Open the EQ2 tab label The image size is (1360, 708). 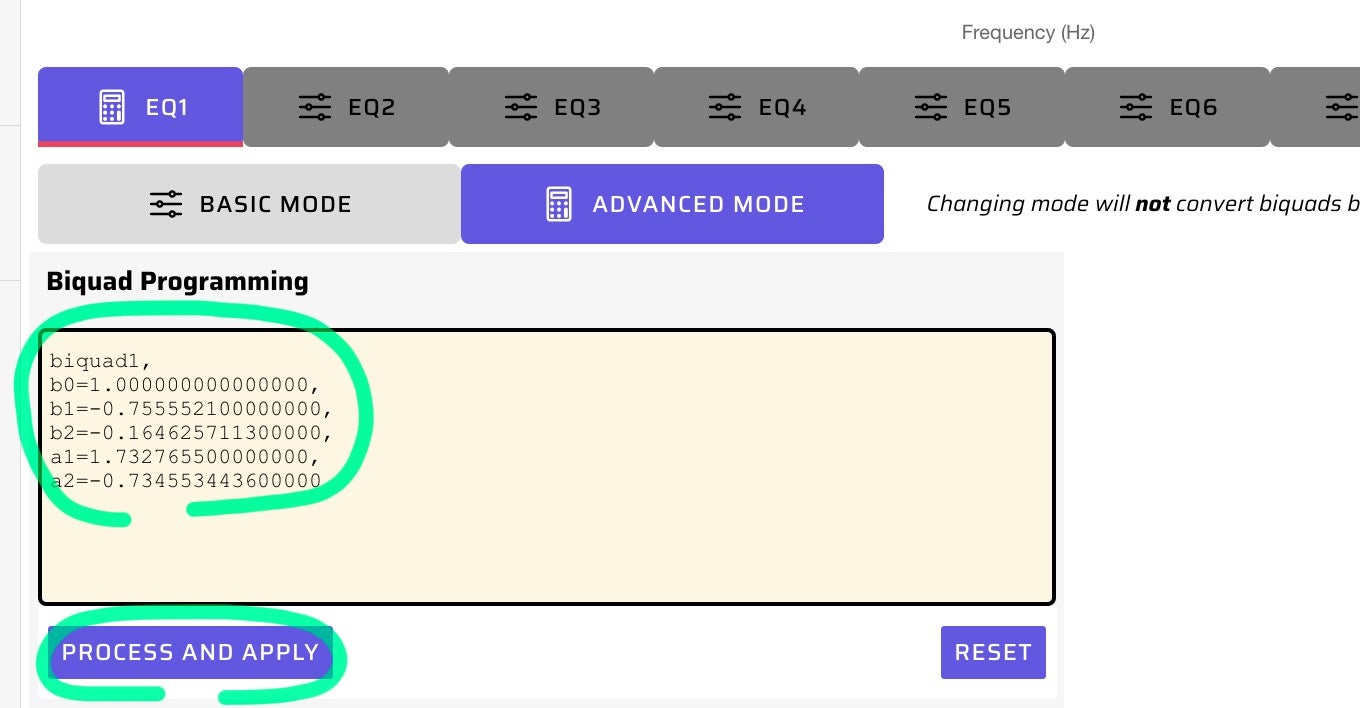point(372,107)
